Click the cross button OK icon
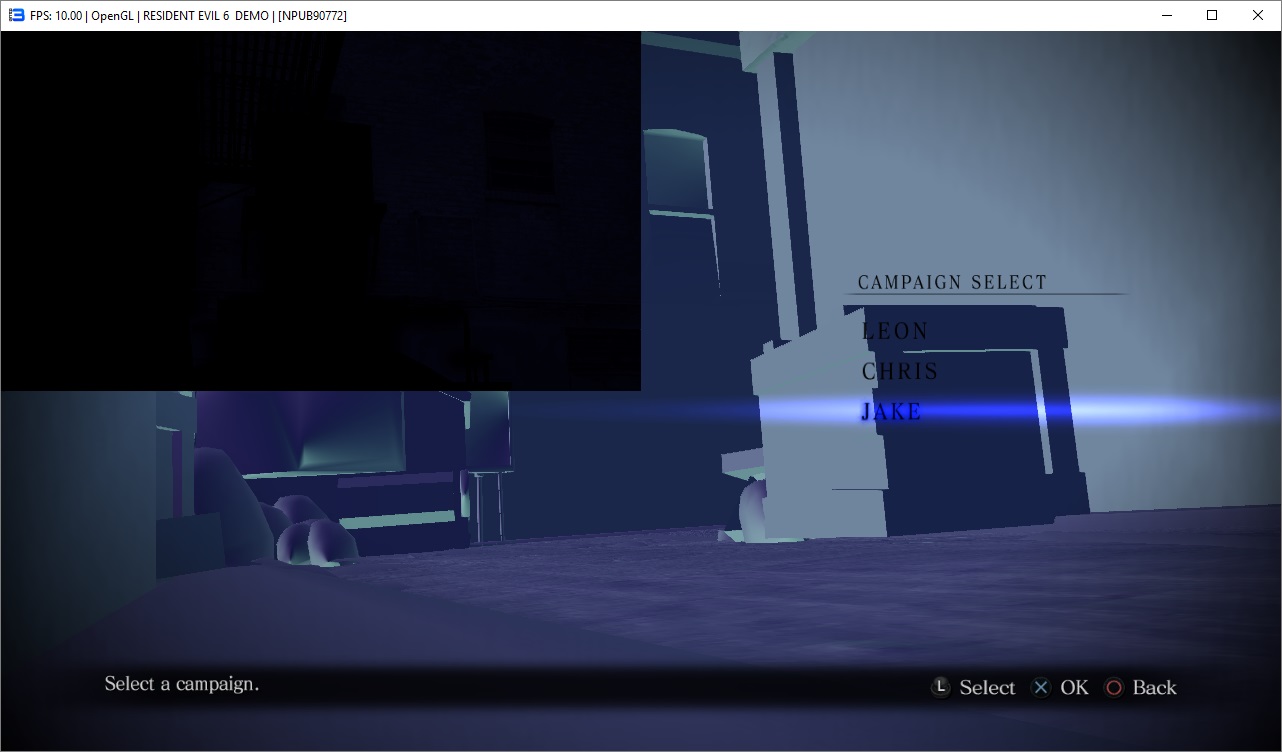The height and width of the screenshot is (752, 1282). click(1041, 687)
